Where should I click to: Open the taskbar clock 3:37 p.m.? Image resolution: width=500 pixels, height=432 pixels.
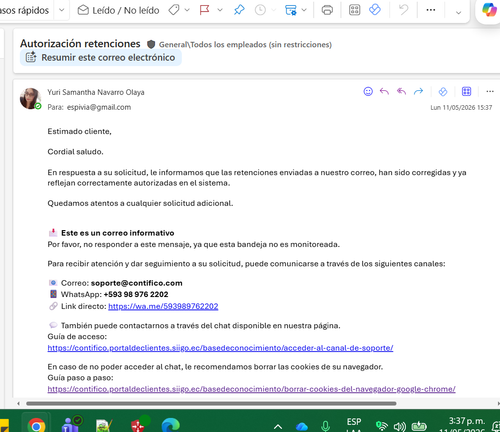click(467, 421)
